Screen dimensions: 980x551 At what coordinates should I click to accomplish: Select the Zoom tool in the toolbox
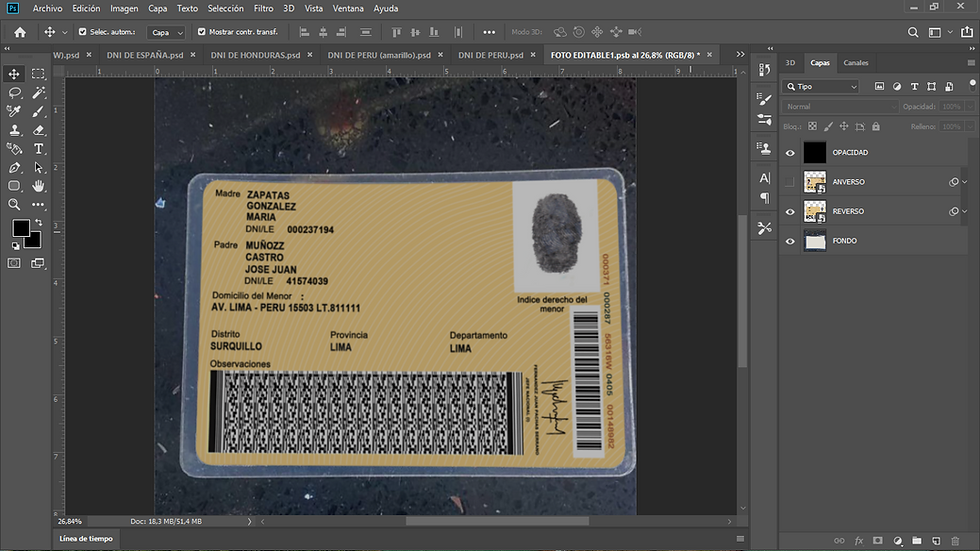14,204
